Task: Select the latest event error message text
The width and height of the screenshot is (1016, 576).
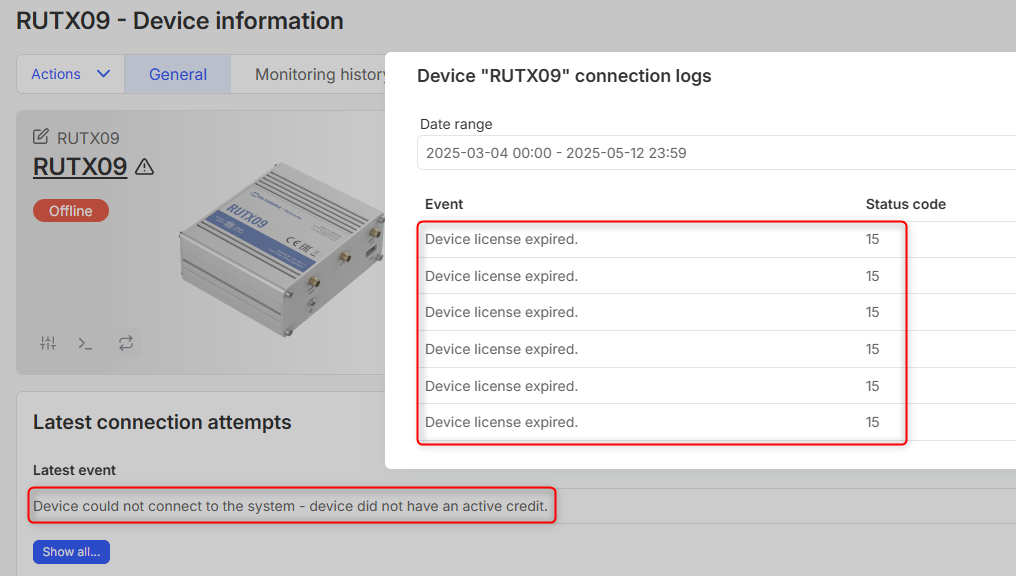Action: coord(290,506)
